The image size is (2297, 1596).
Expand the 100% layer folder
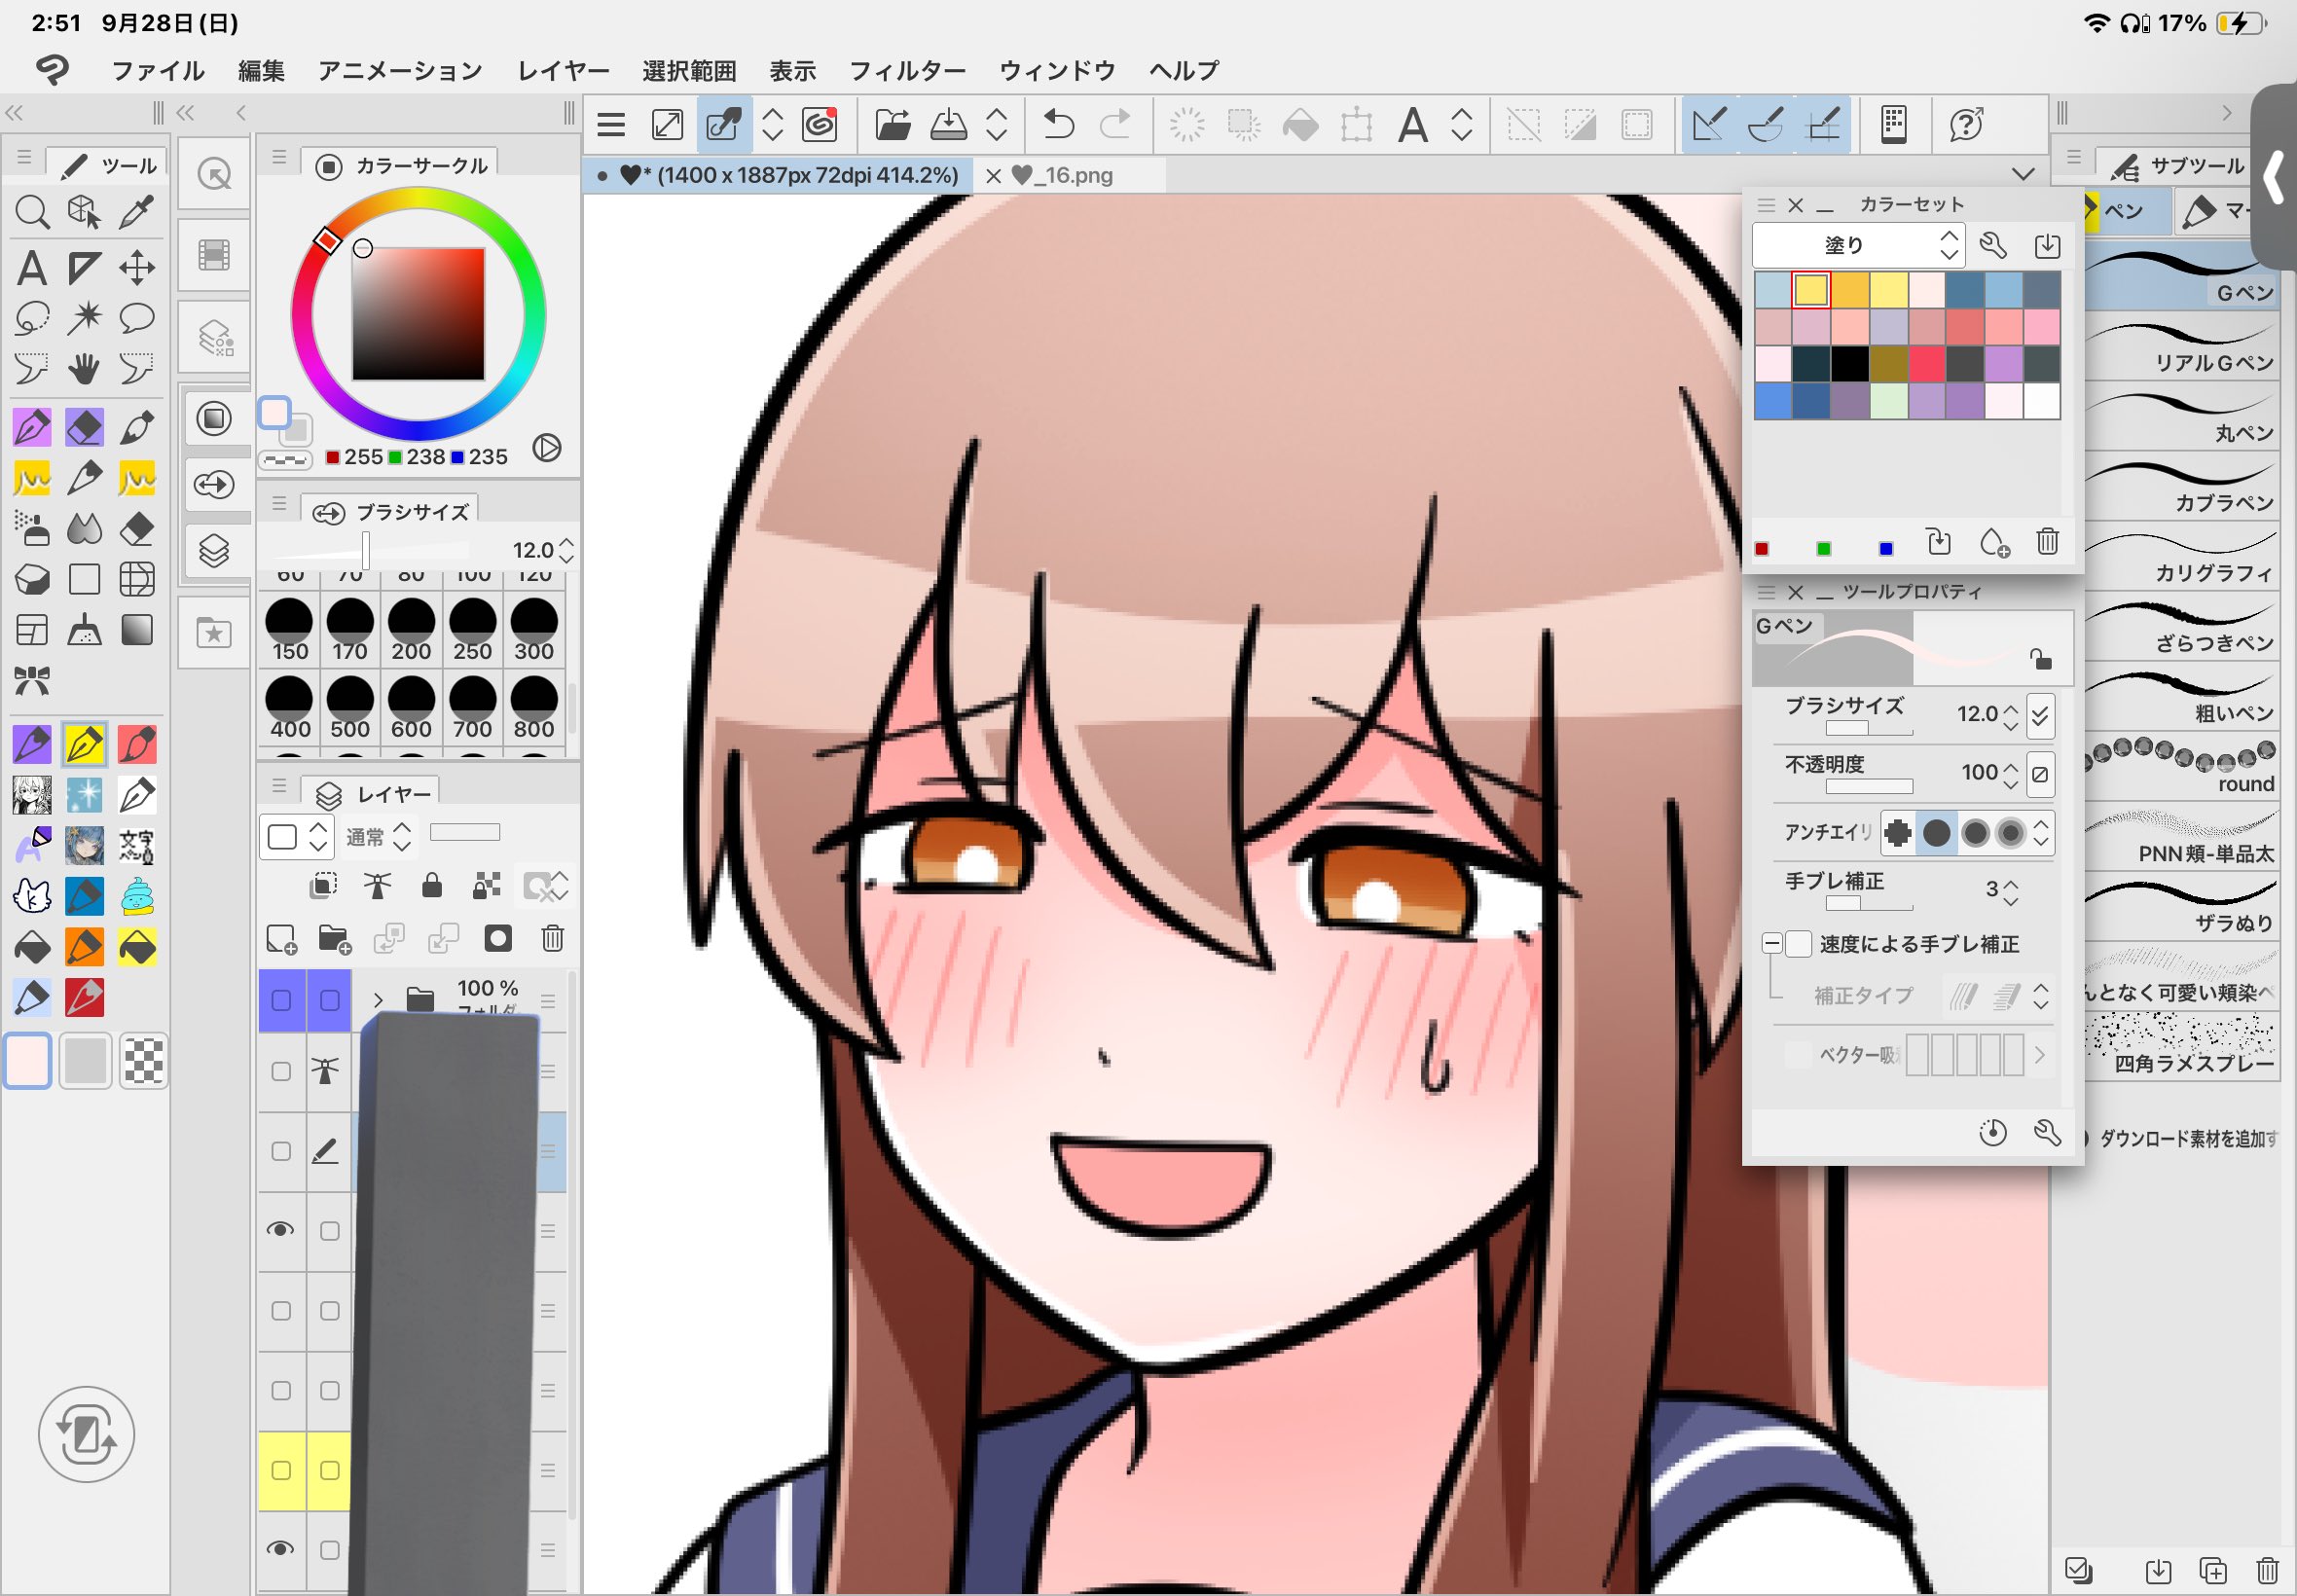tap(378, 999)
